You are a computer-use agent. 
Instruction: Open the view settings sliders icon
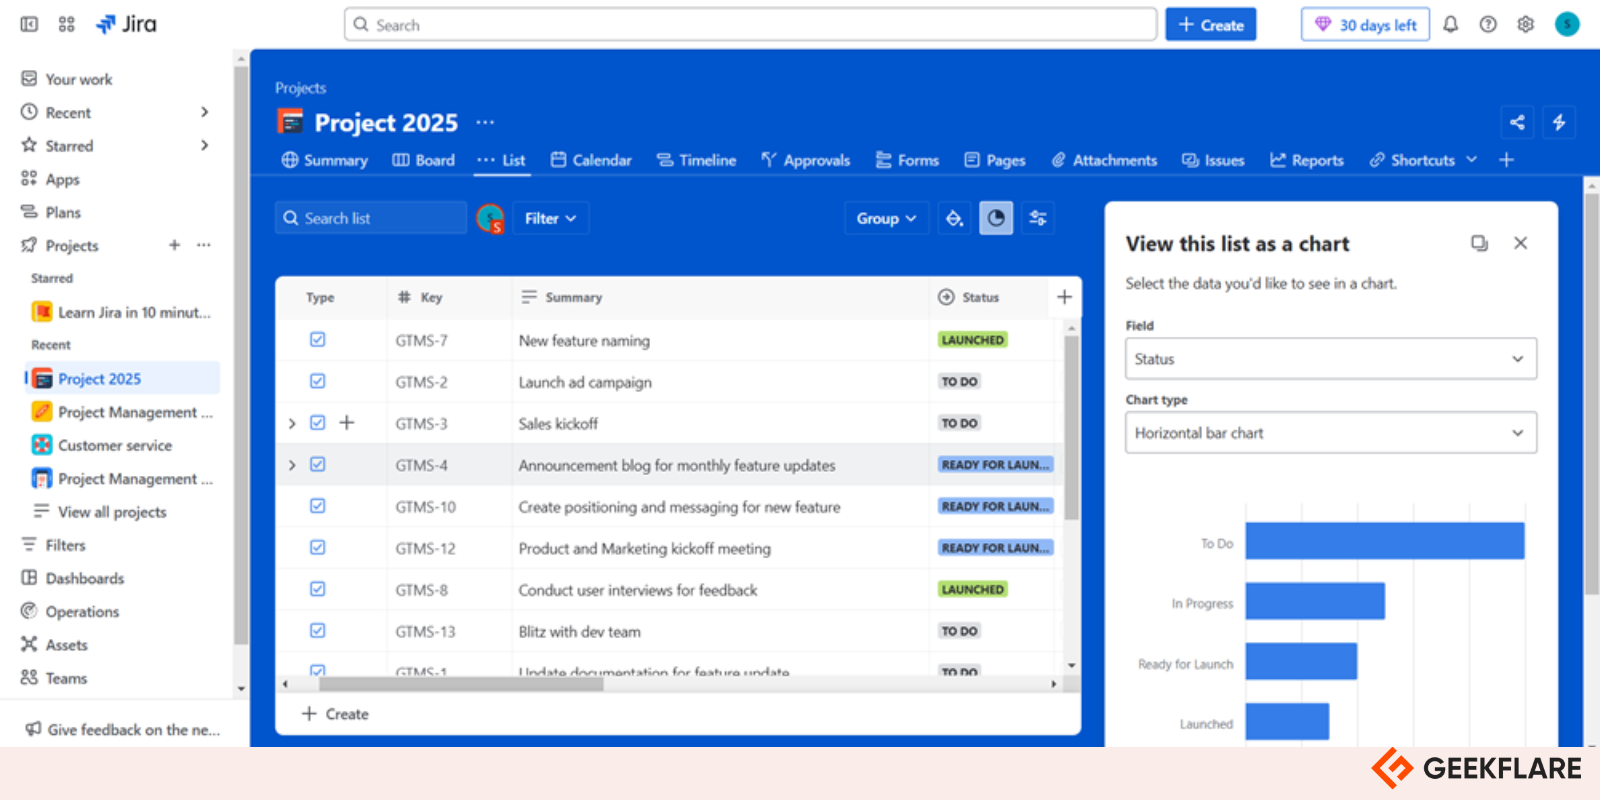click(1038, 218)
